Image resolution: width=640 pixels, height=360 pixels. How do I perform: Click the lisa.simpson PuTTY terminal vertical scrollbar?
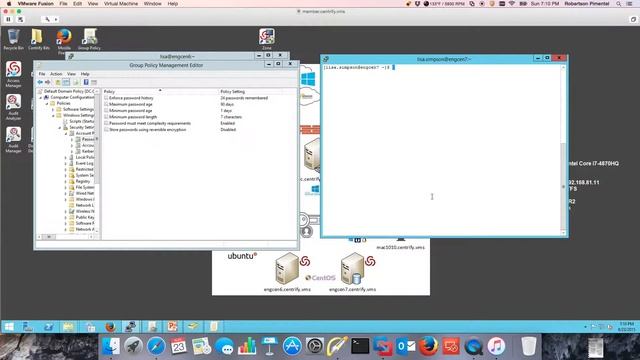point(563,150)
